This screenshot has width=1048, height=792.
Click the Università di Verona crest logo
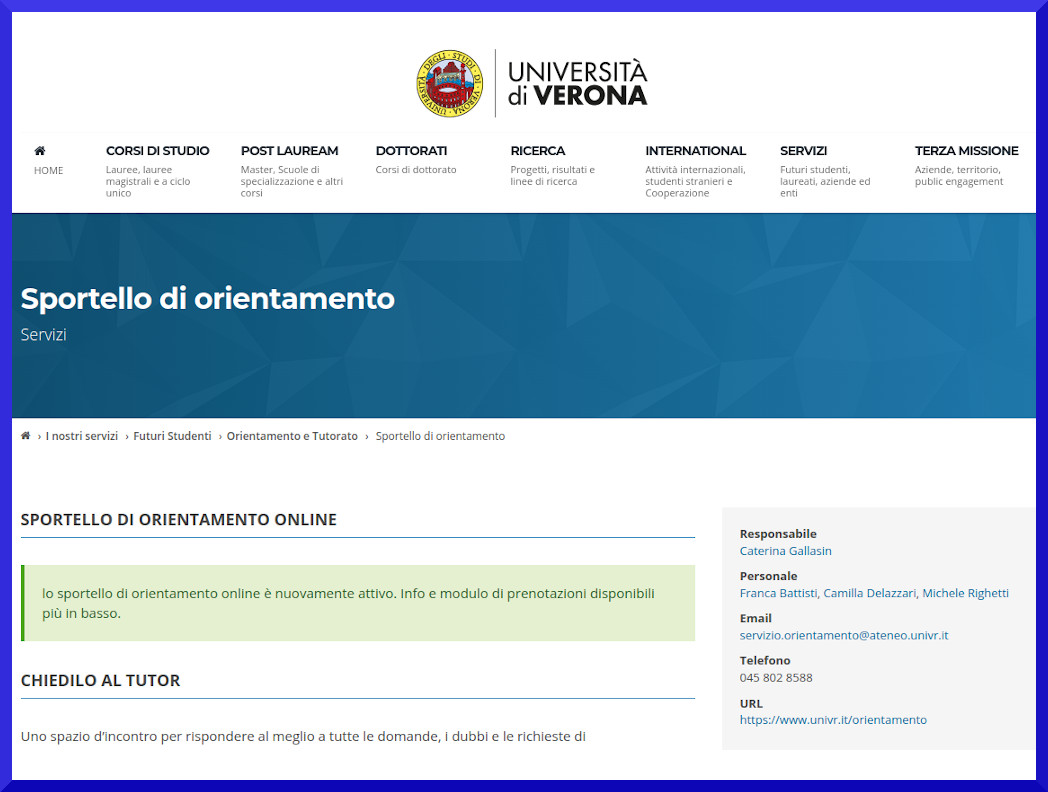449,84
